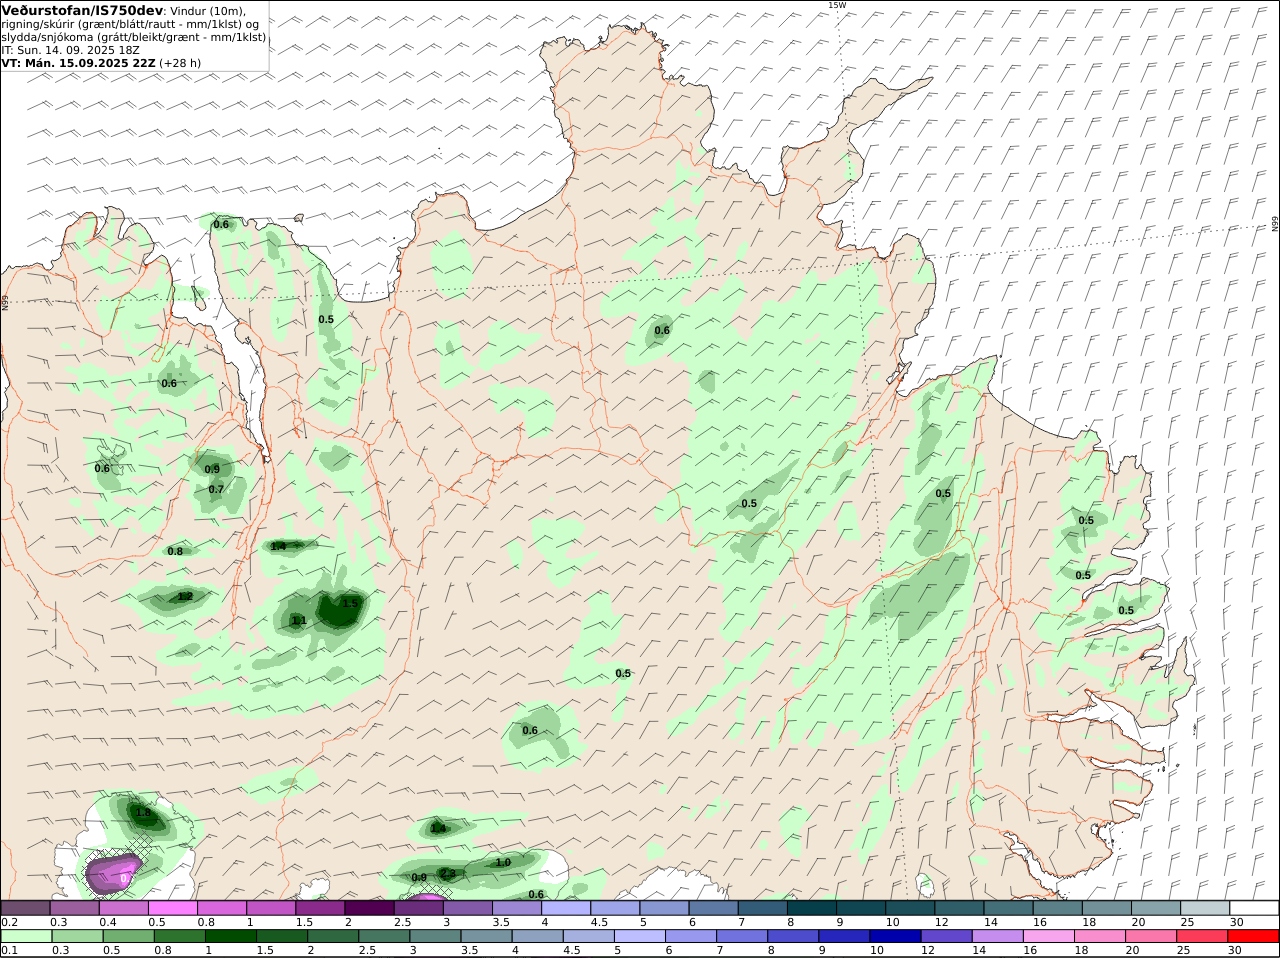
Task: Click the 1.4 map value north of 1.1
Action: pos(278,546)
